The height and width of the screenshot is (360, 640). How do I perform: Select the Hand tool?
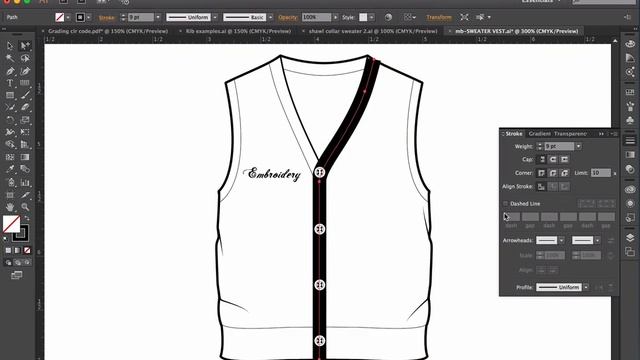pos(10,207)
